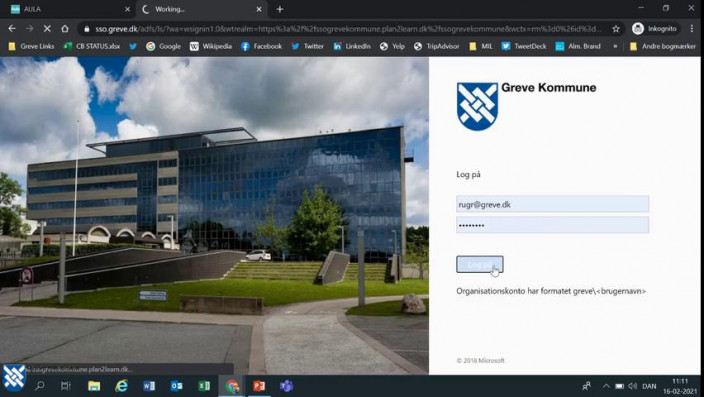Screen dimensions: 704x397
Task: Open Excel from the taskbar
Action: pos(204,386)
